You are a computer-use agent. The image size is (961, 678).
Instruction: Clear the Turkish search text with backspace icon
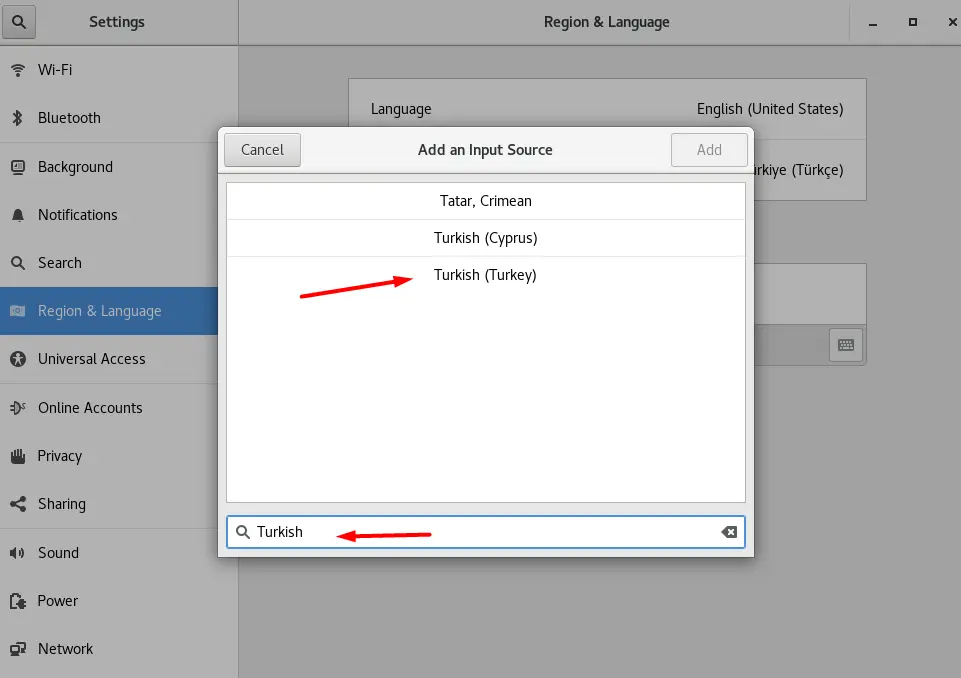(x=729, y=532)
